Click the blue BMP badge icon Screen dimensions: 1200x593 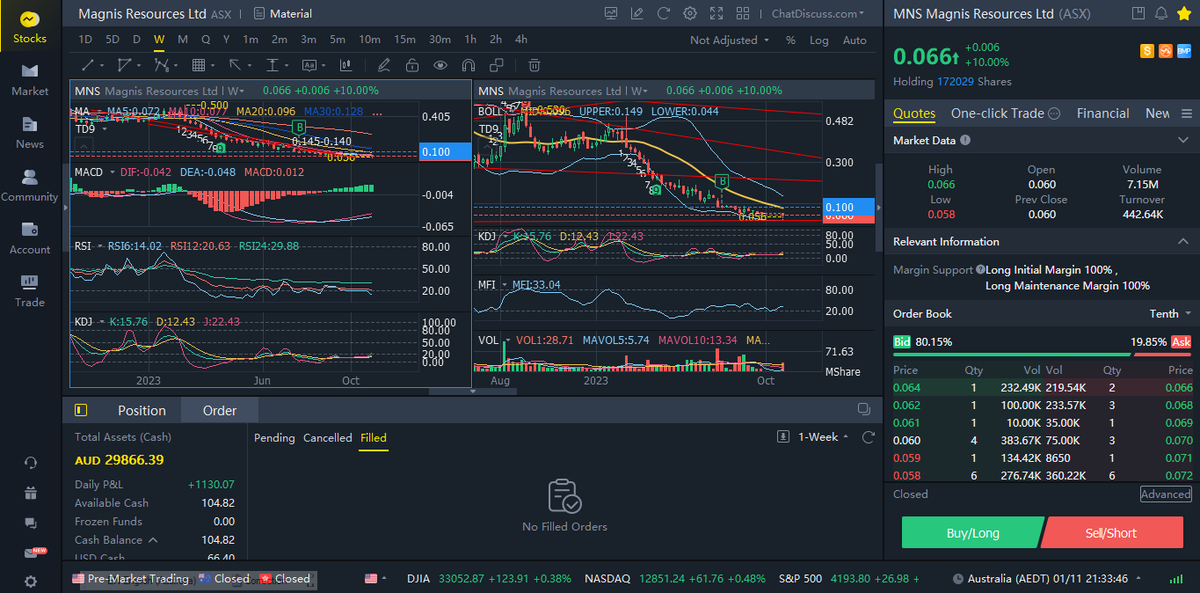click(x=1183, y=50)
